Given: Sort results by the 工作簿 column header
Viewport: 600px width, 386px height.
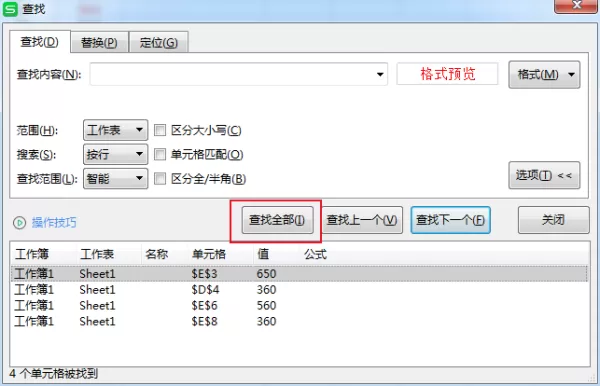Looking at the screenshot, I should pyautogui.click(x=32, y=254).
